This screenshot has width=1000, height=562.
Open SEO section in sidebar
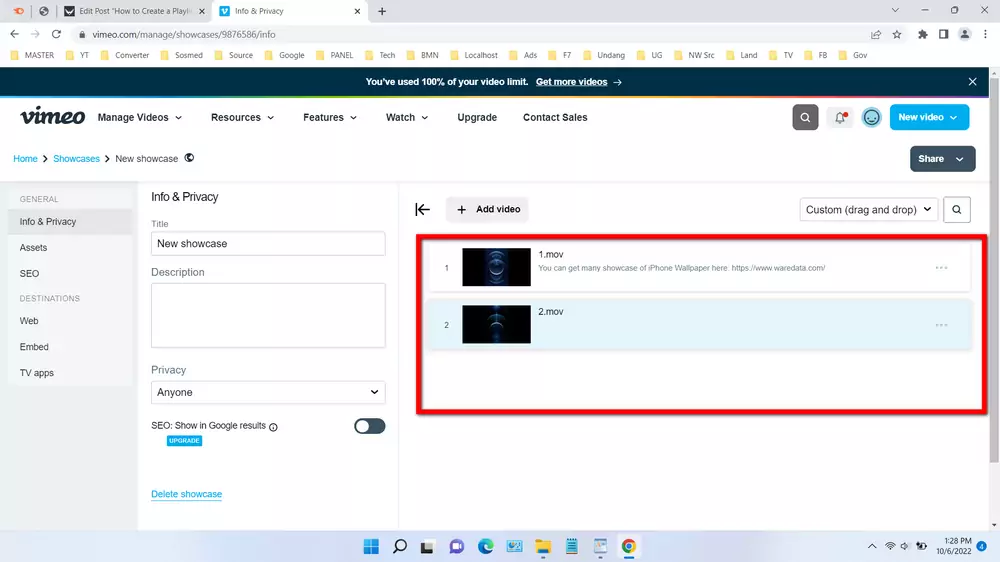(x=29, y=274)
